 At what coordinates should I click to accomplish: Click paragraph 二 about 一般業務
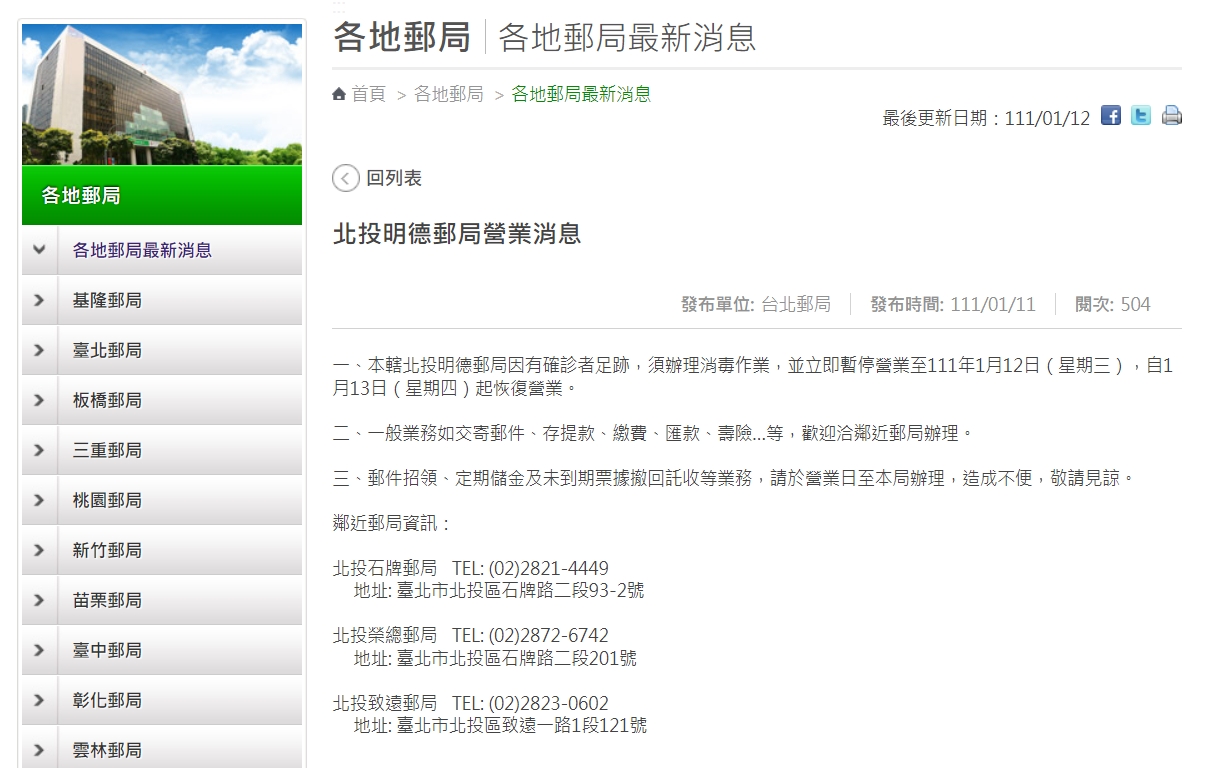653,434
